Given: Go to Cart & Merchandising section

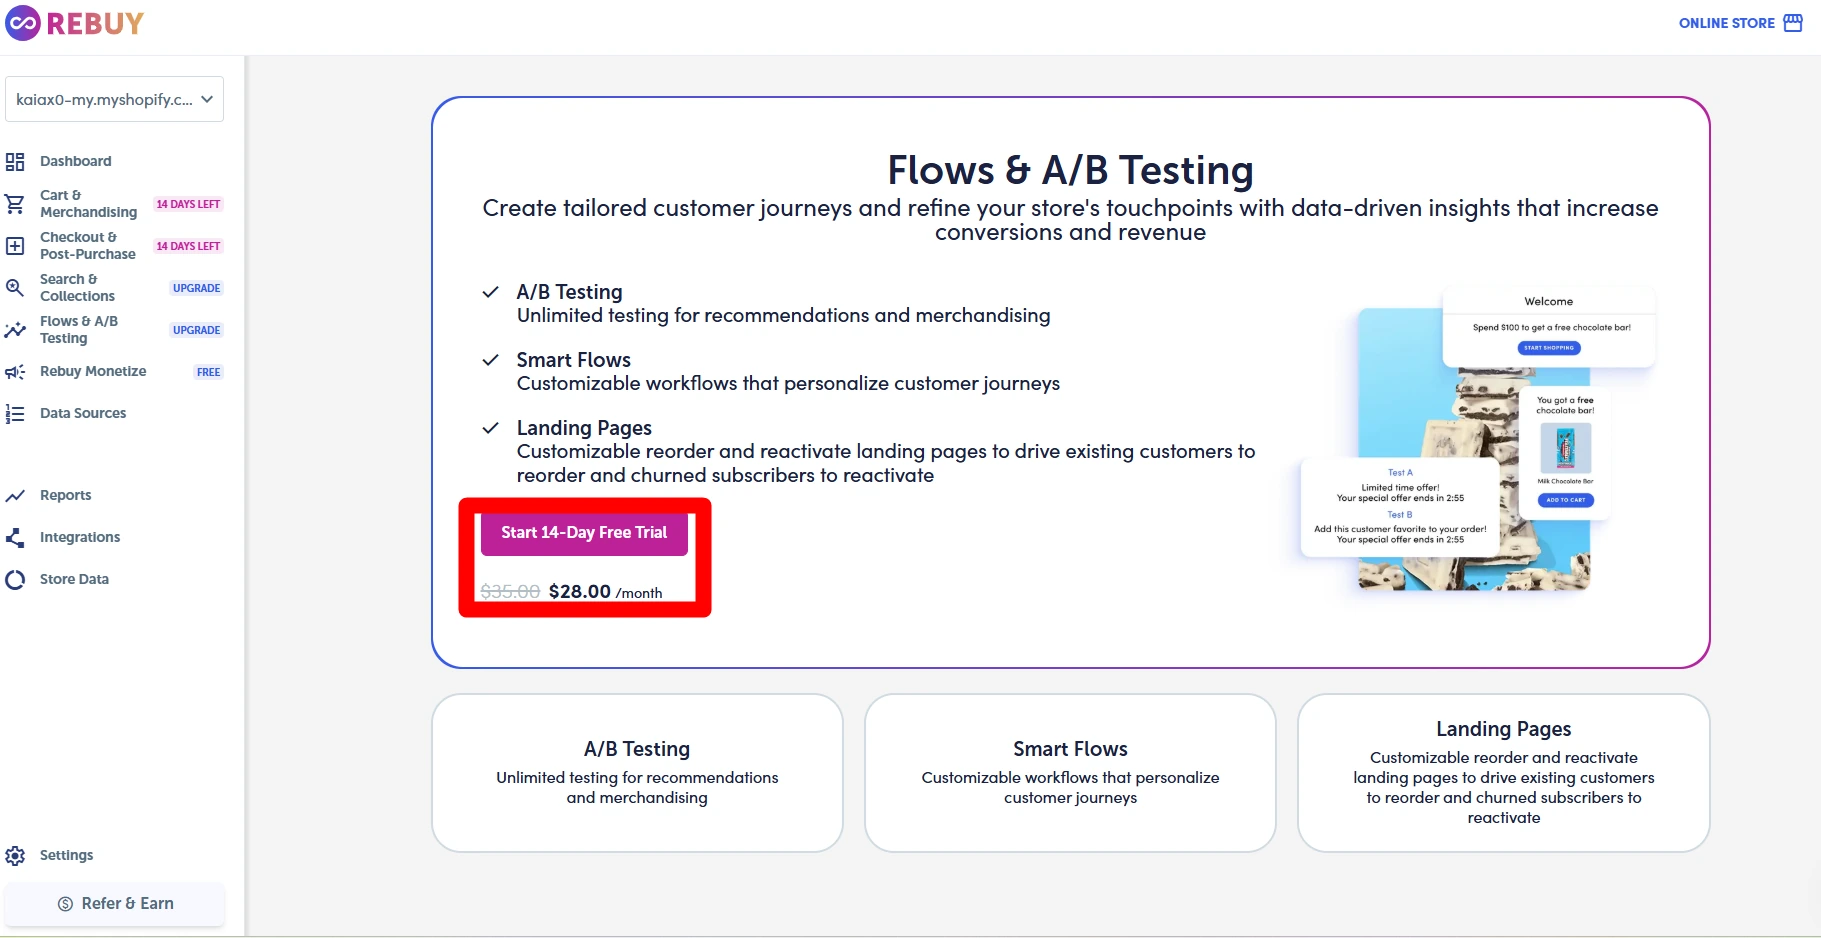Looking at the screenshot, I should click(88, 203).
